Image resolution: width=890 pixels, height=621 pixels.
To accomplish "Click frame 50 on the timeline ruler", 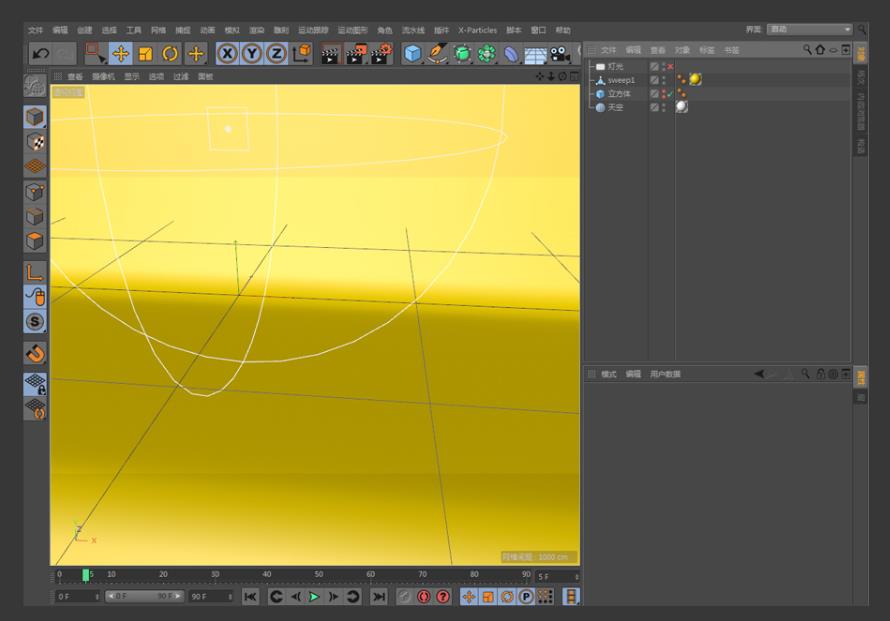I will [319, 575].
